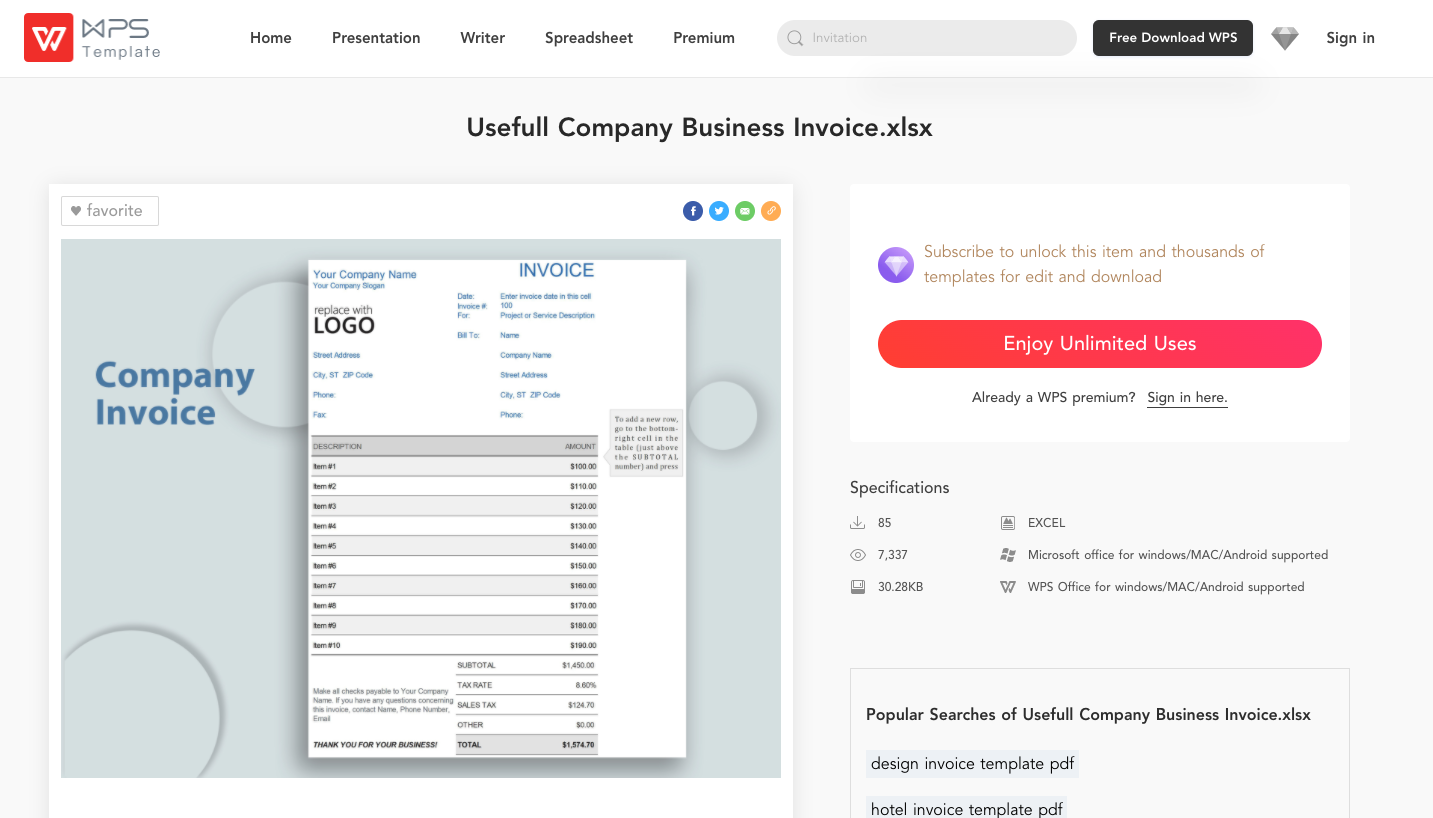Image resolution: width=1433 pixels, height=818 pixels.
Task: Click the Enjoy Unlimited Uses button
Action: [1099, 344]
